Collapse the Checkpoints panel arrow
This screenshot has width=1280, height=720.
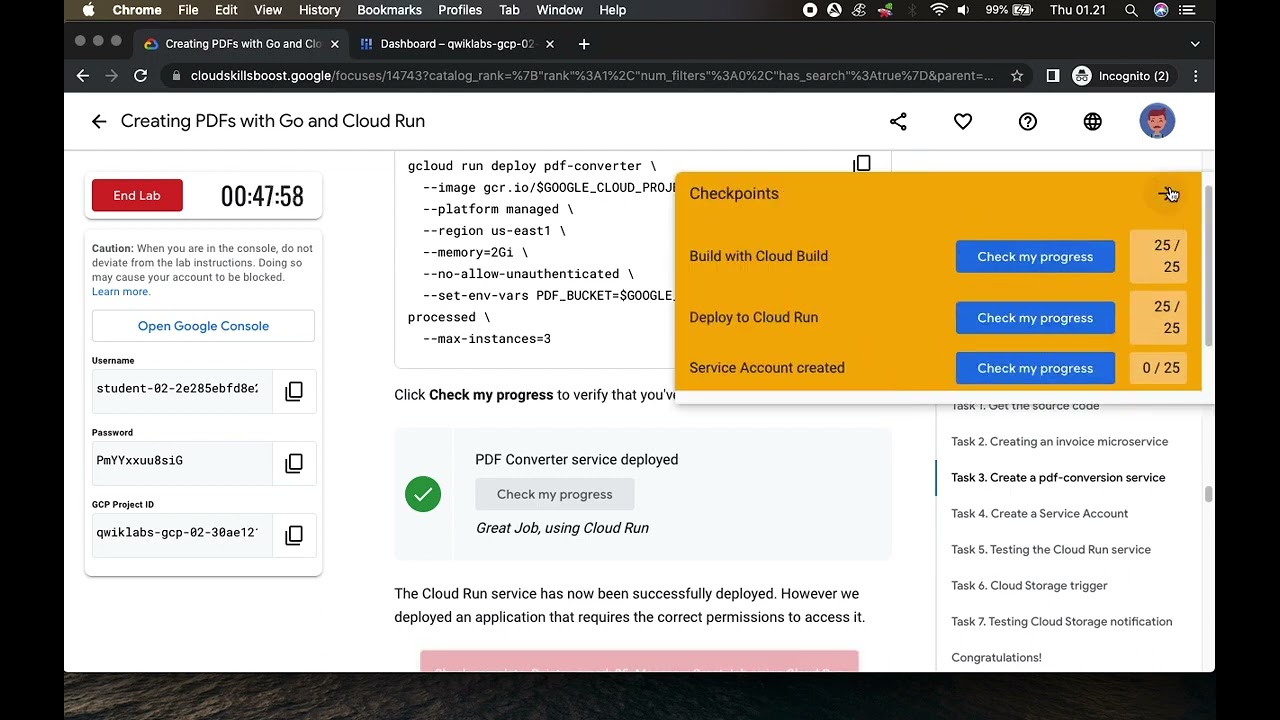click(1167, 193)
